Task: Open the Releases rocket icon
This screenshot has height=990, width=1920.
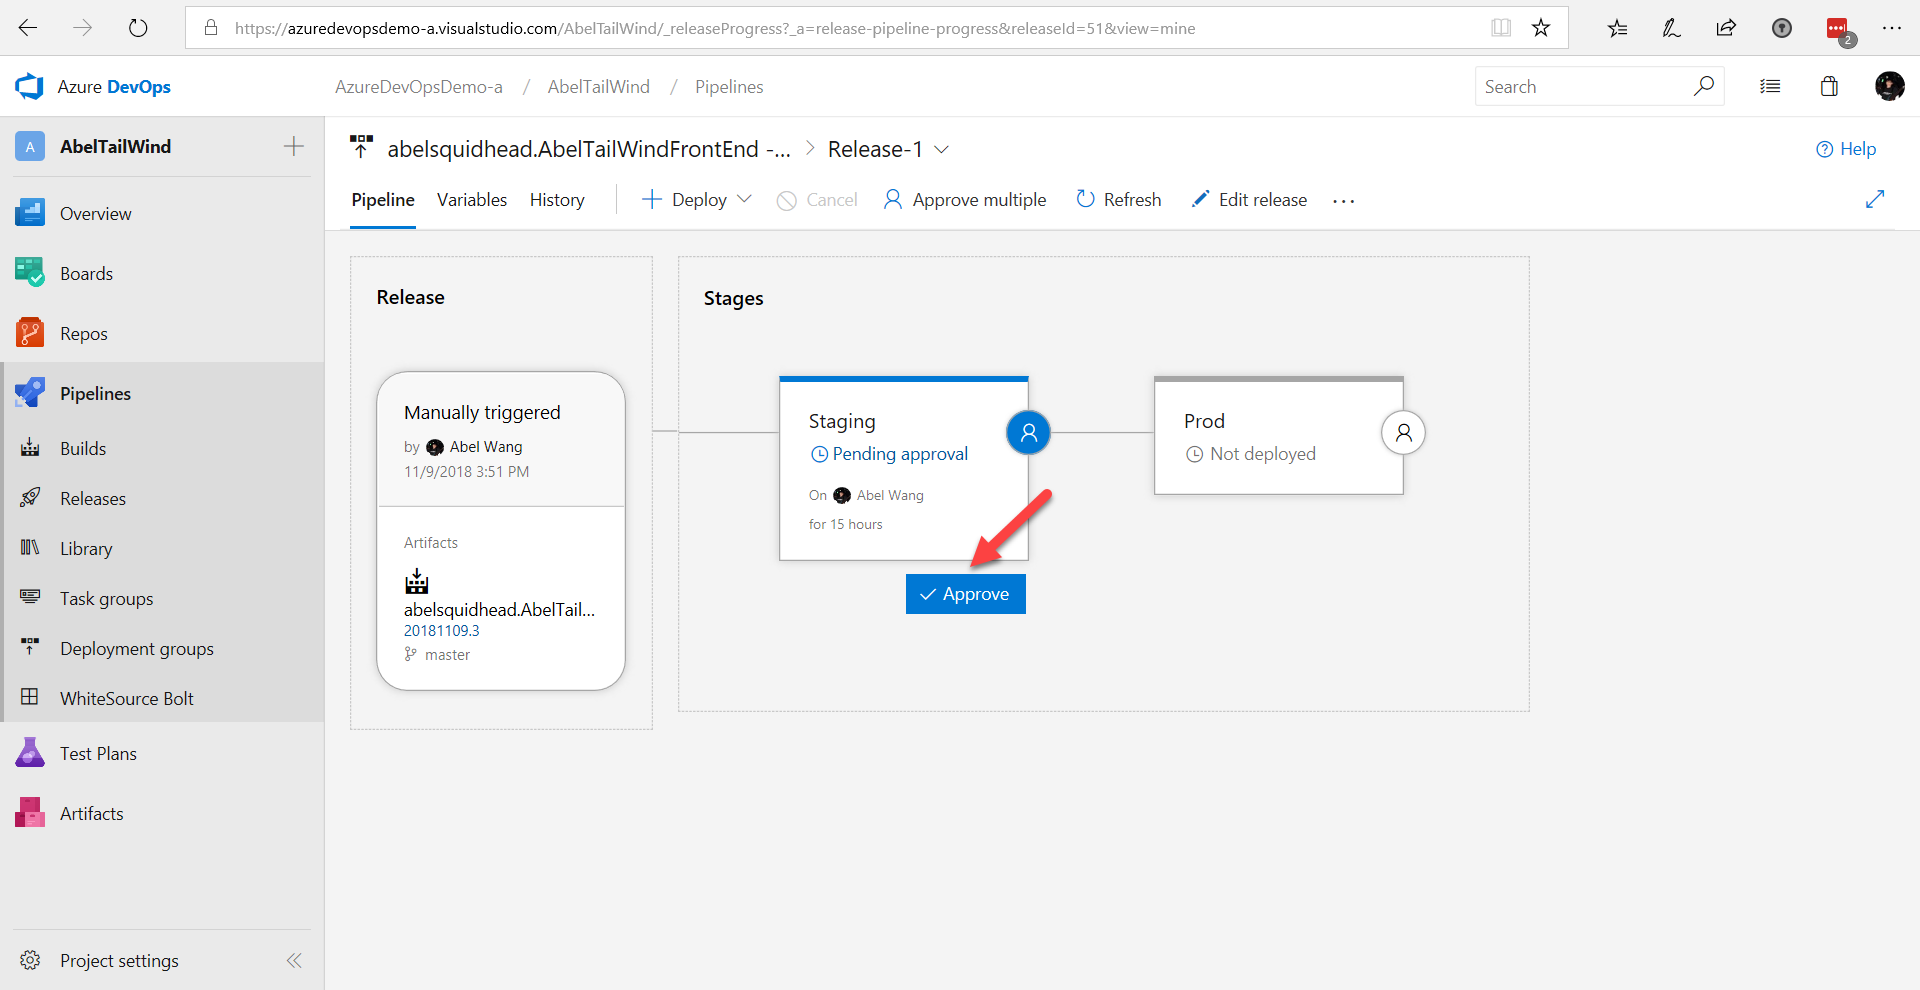Action: (x=30, y=498)
